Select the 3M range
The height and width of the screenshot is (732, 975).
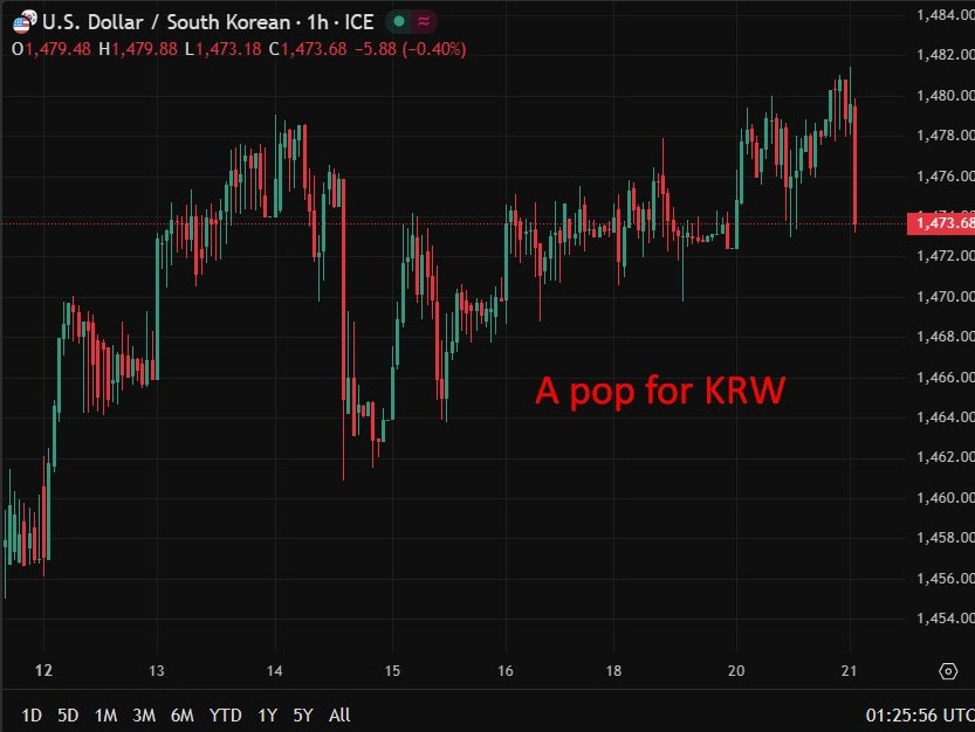pyautogui.click(x=144, y=716)
